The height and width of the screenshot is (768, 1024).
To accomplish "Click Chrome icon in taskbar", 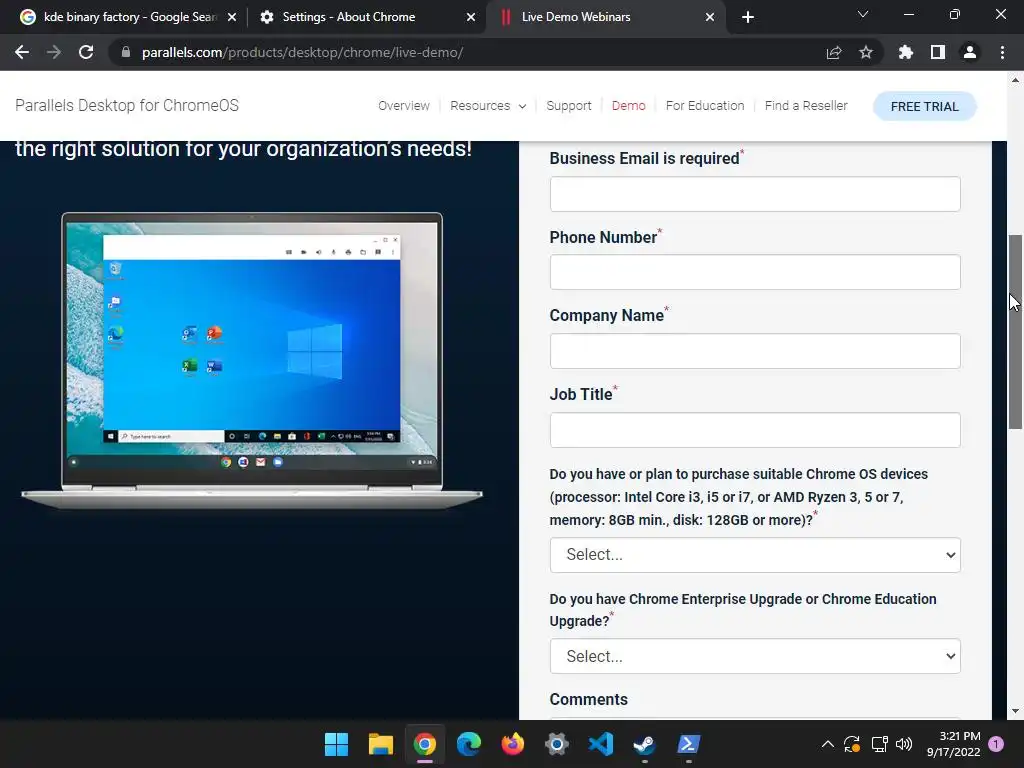I will pyautogui.click(x=424, y=744).
